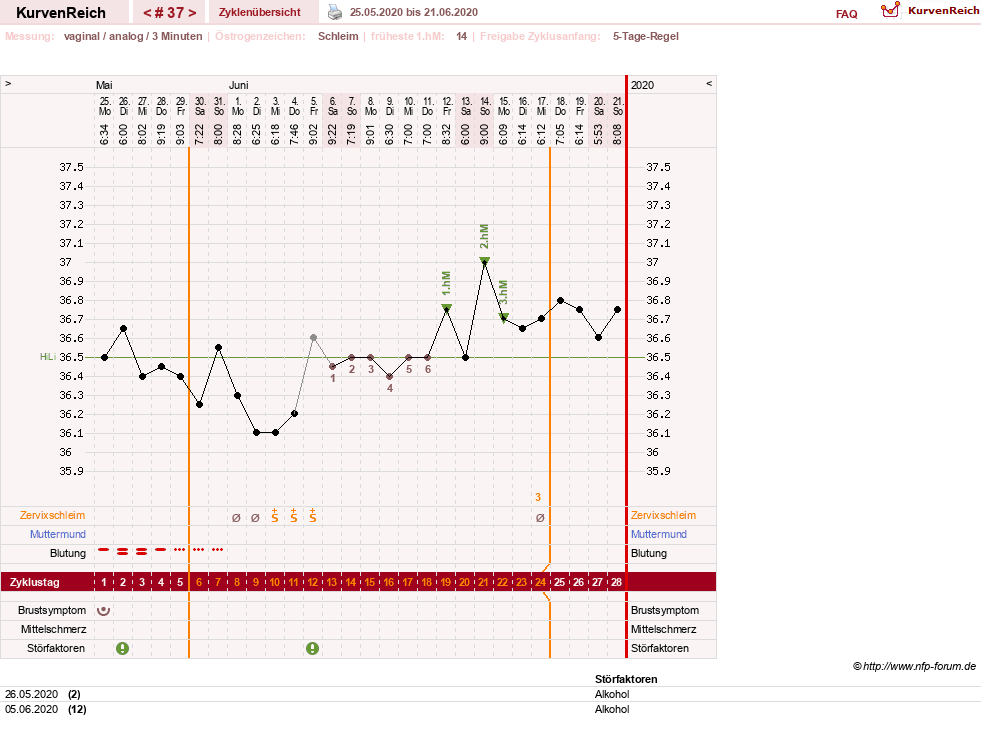The height and width of the screenshot is (738, 981).
Task: Click the spotting dots on cycle day 7
Action: point(218,550)
